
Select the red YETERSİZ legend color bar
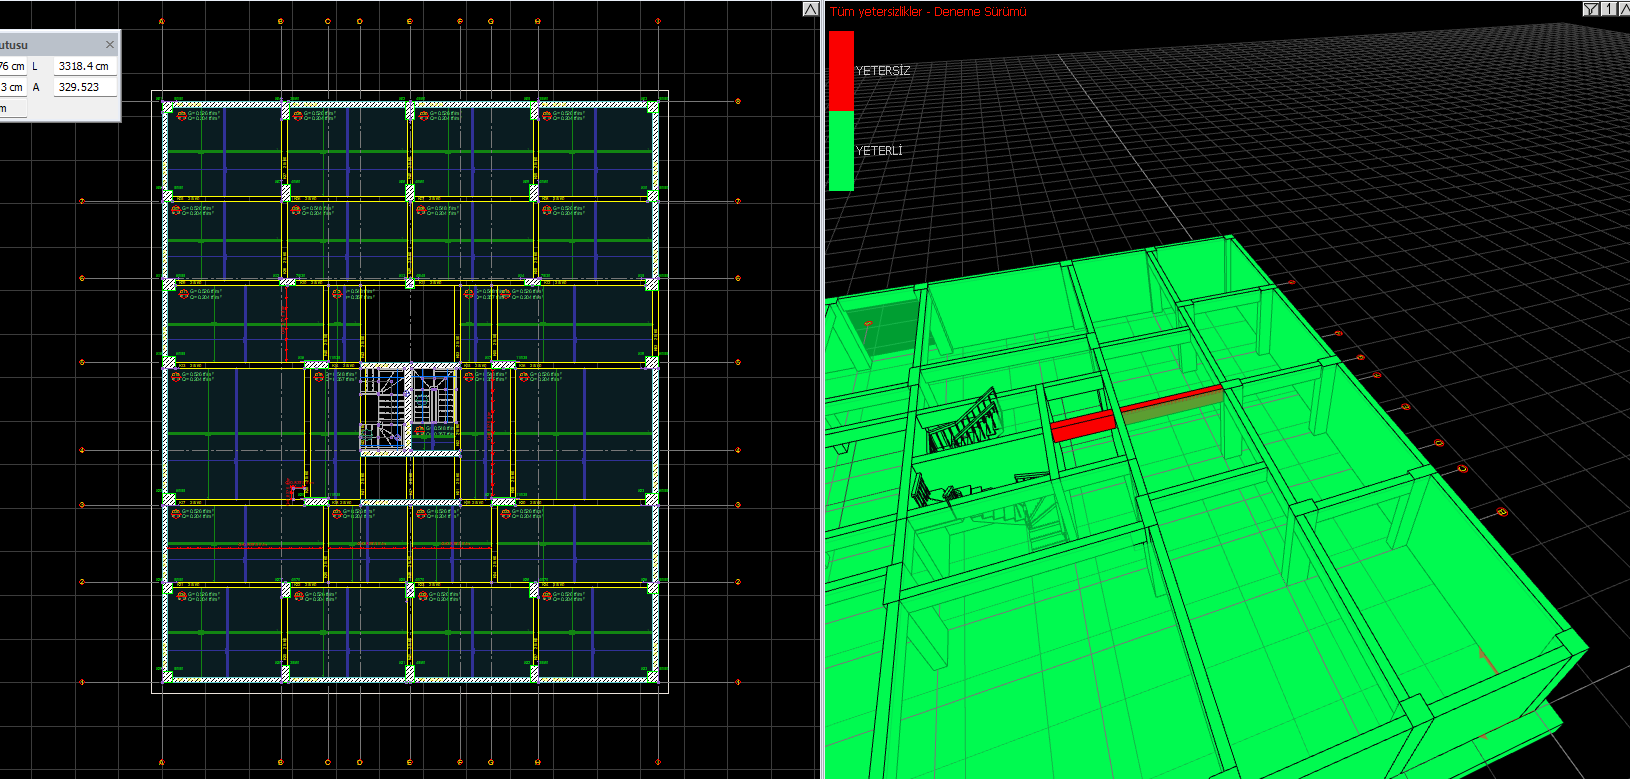841,70
